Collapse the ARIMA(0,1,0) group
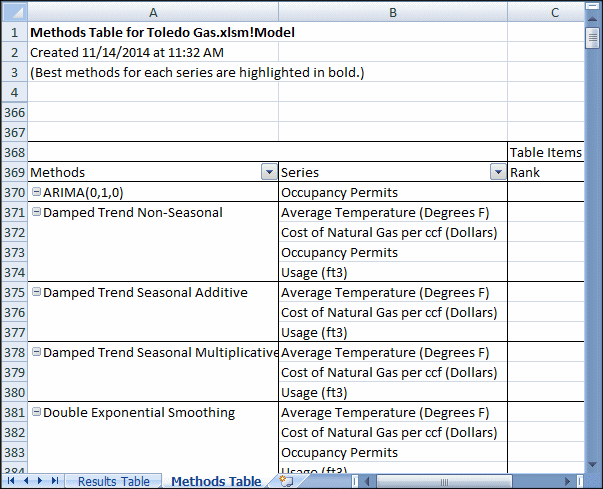 pyautogui.click(x=36, y=191)
